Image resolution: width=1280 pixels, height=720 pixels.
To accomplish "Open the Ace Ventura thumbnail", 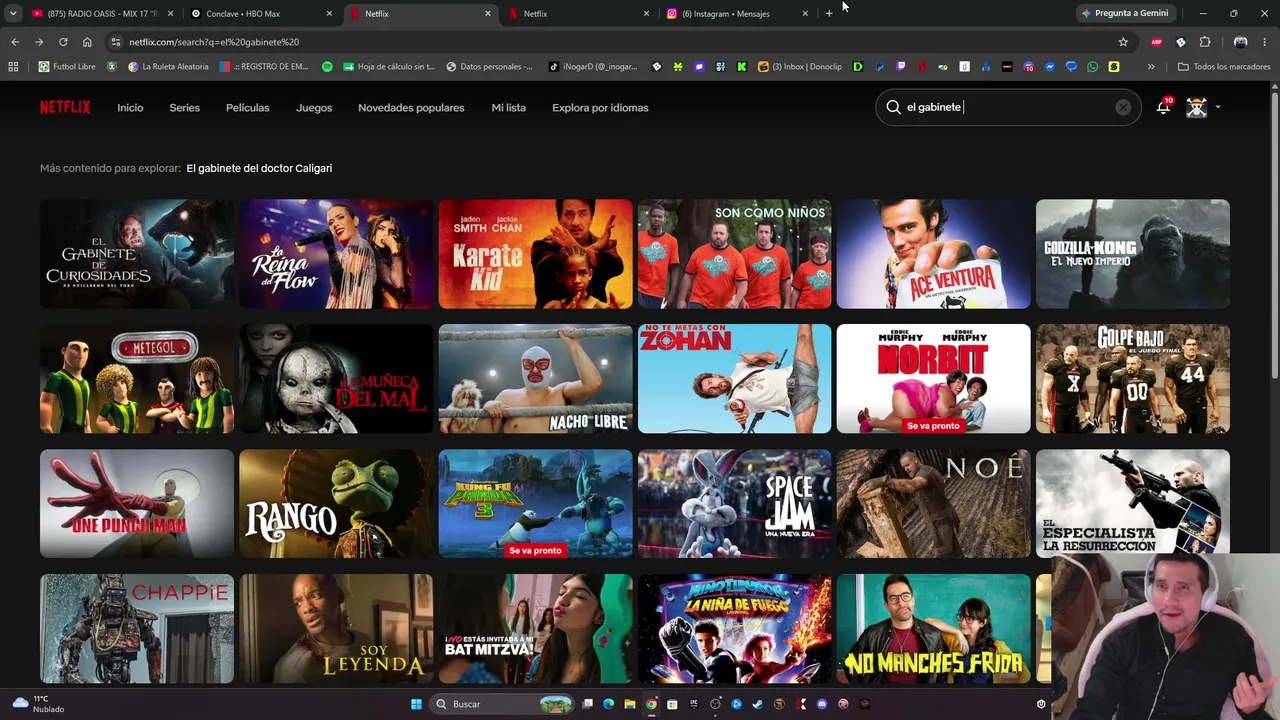I will tap(933, 254).
